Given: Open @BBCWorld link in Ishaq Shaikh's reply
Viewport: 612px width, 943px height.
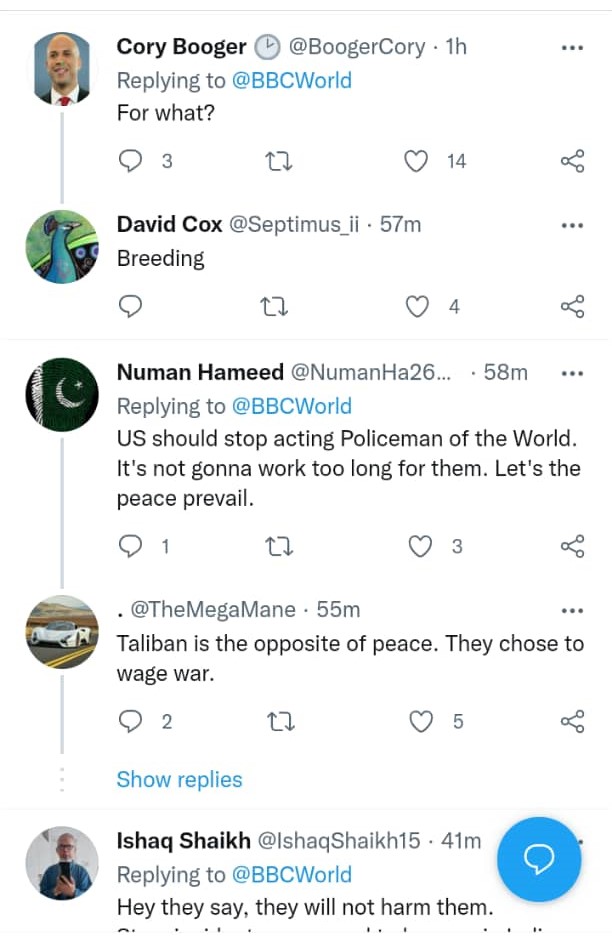Looking at the screenshot, I should coord(292,875).
